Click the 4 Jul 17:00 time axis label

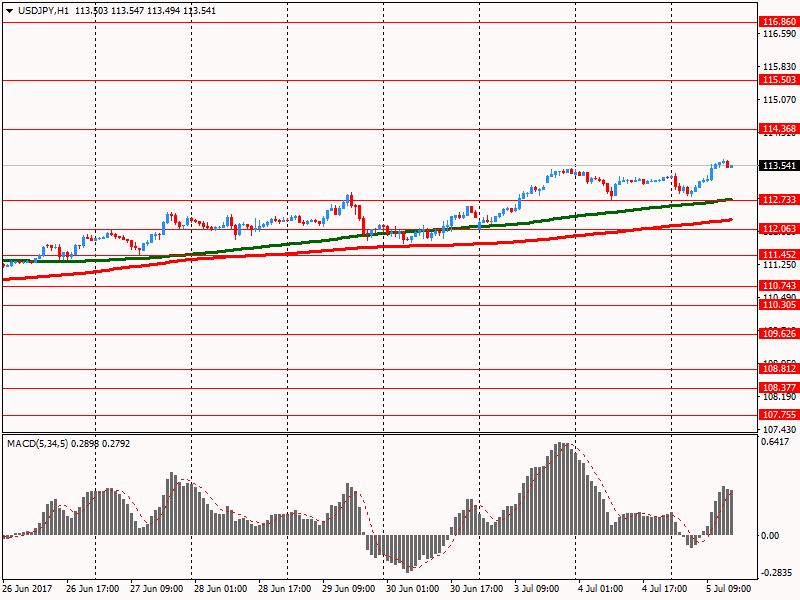coord(665,589)
